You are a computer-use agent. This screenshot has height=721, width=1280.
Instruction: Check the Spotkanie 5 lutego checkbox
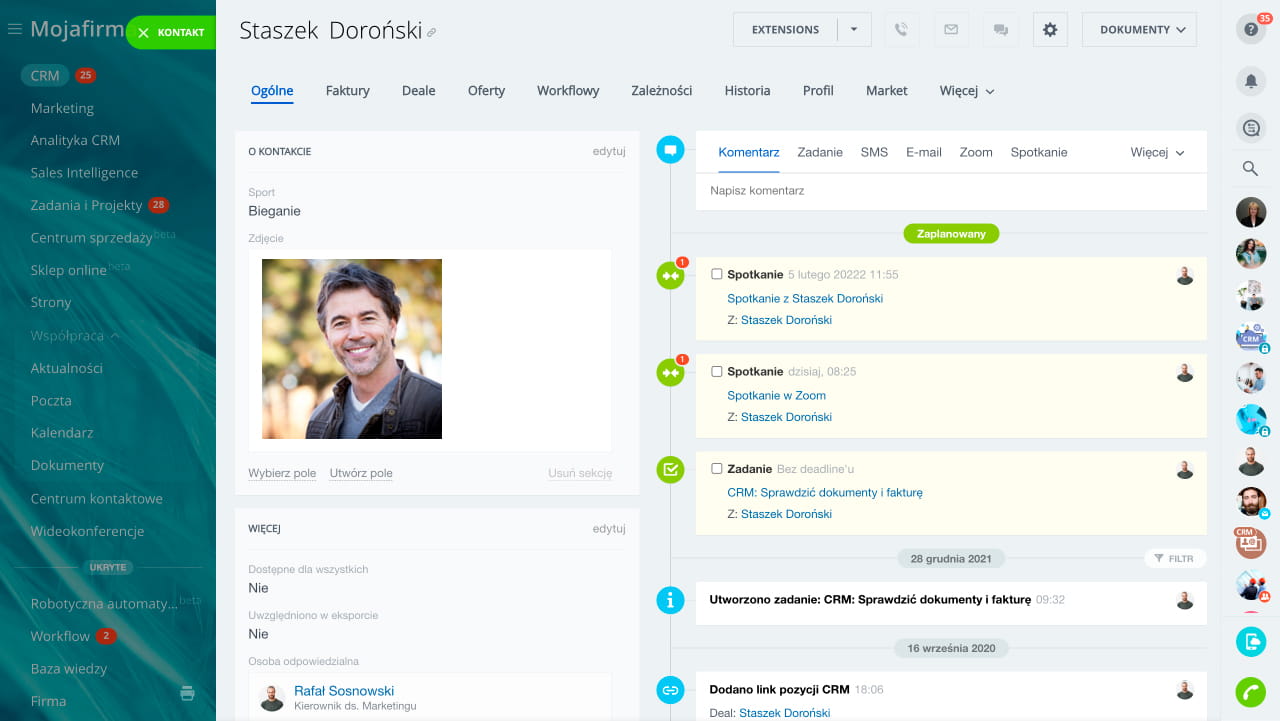pyautogui.click(x=716, y=274)
